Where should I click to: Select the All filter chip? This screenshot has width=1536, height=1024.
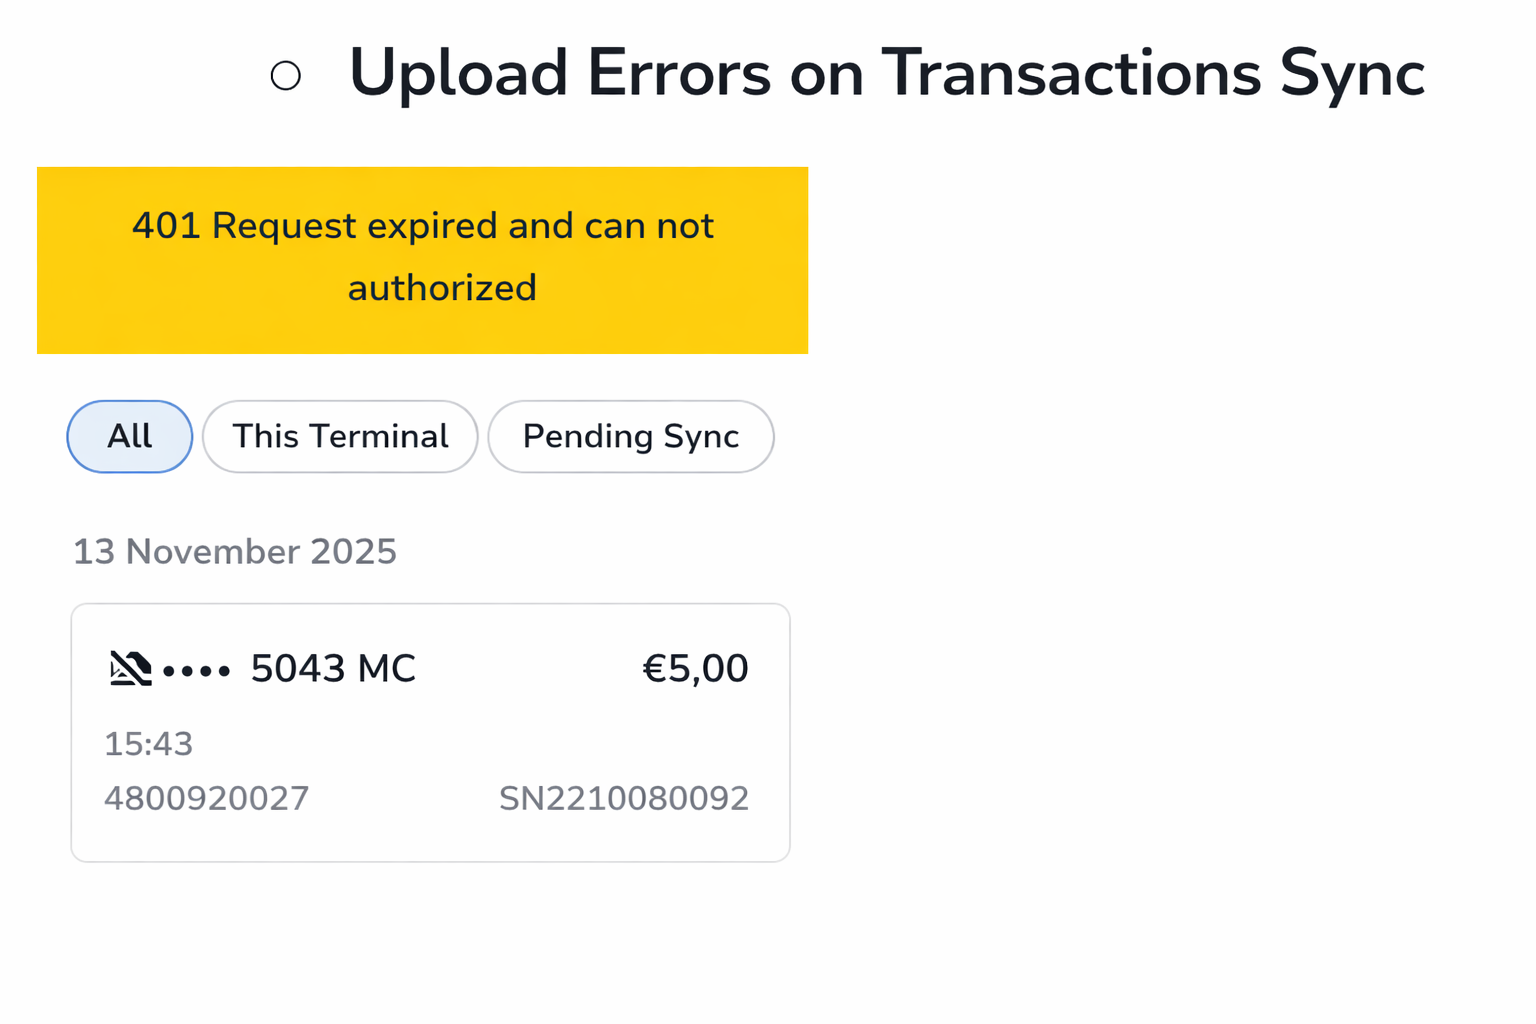click(x=129, y=436)
